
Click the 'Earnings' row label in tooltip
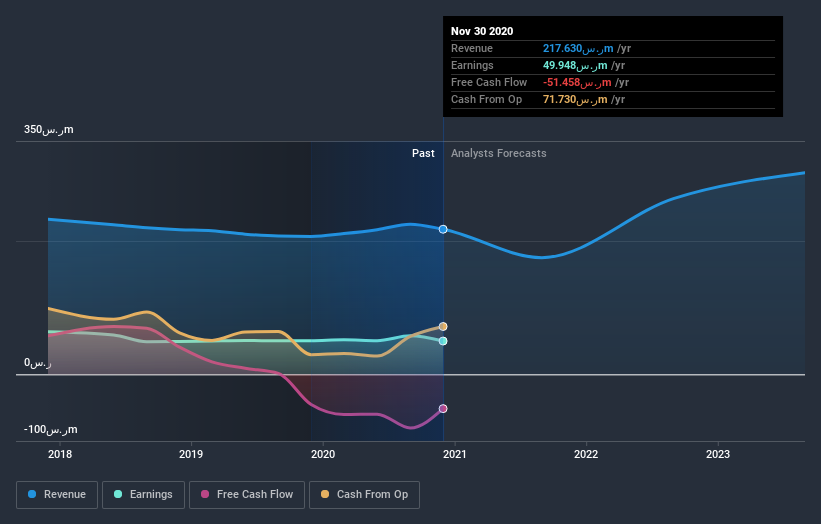coord(472,65)
